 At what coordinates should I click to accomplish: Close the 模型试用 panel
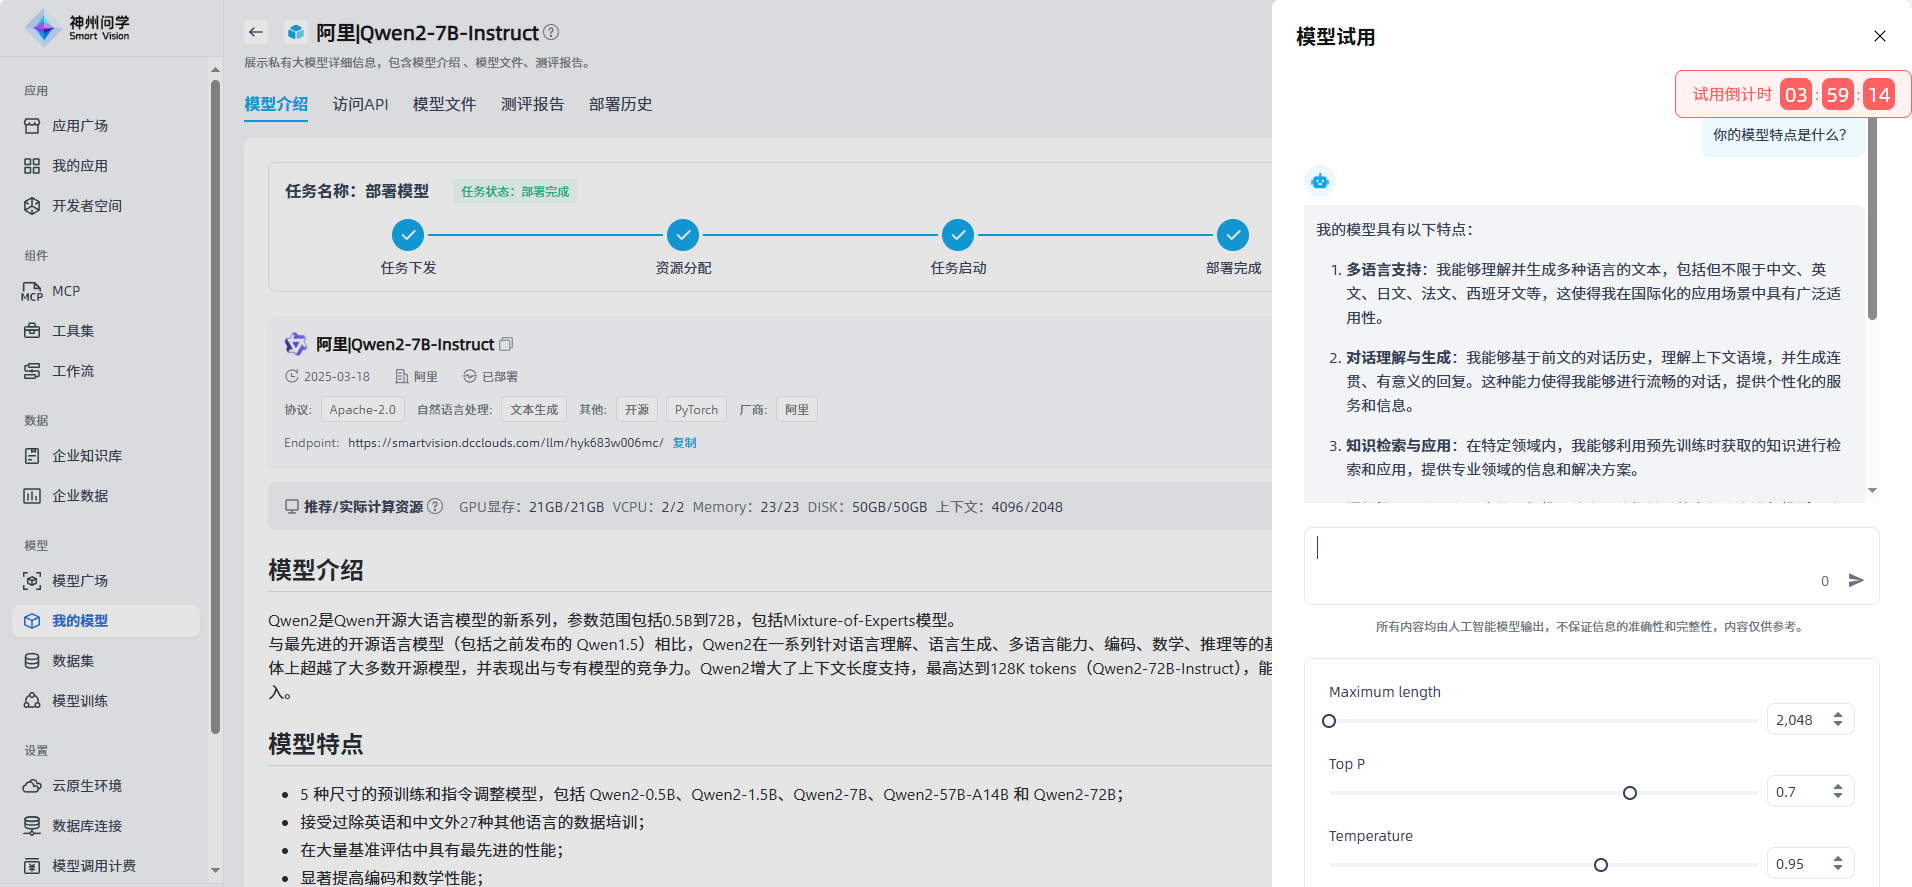click(x=1880, y=36)
